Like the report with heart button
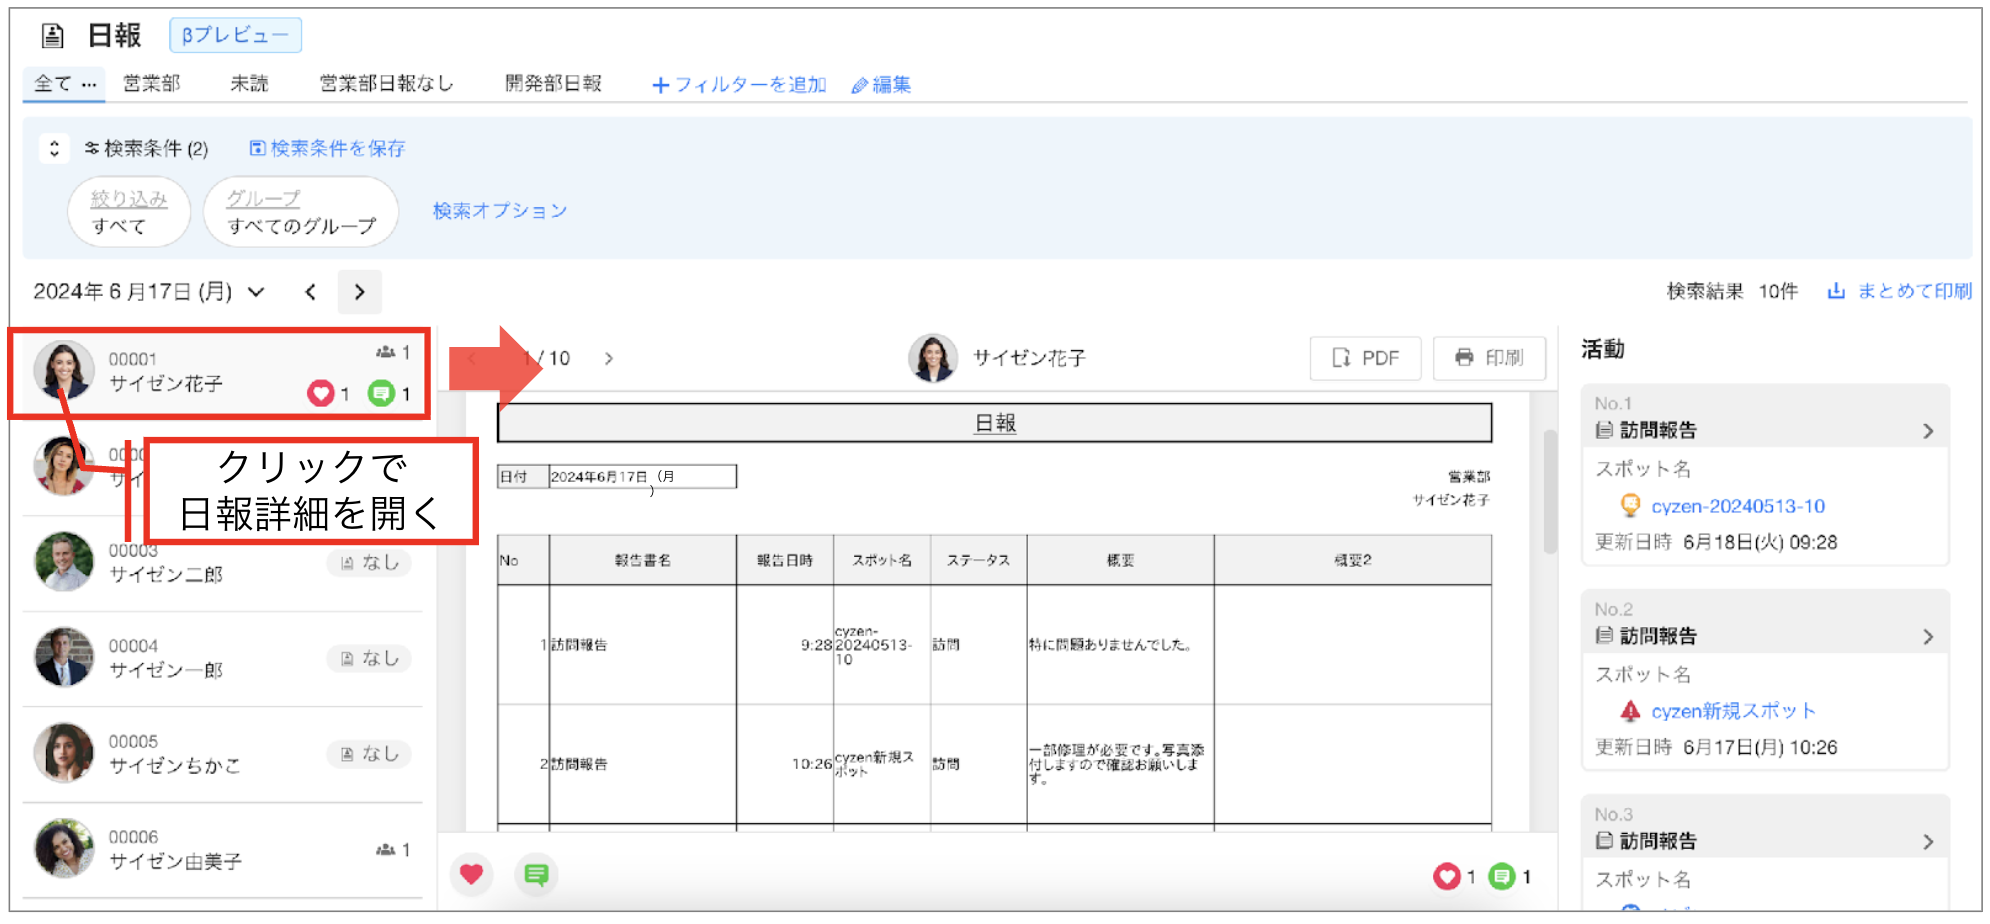Viewport: 1990px width, 924px height. (472, 875)
